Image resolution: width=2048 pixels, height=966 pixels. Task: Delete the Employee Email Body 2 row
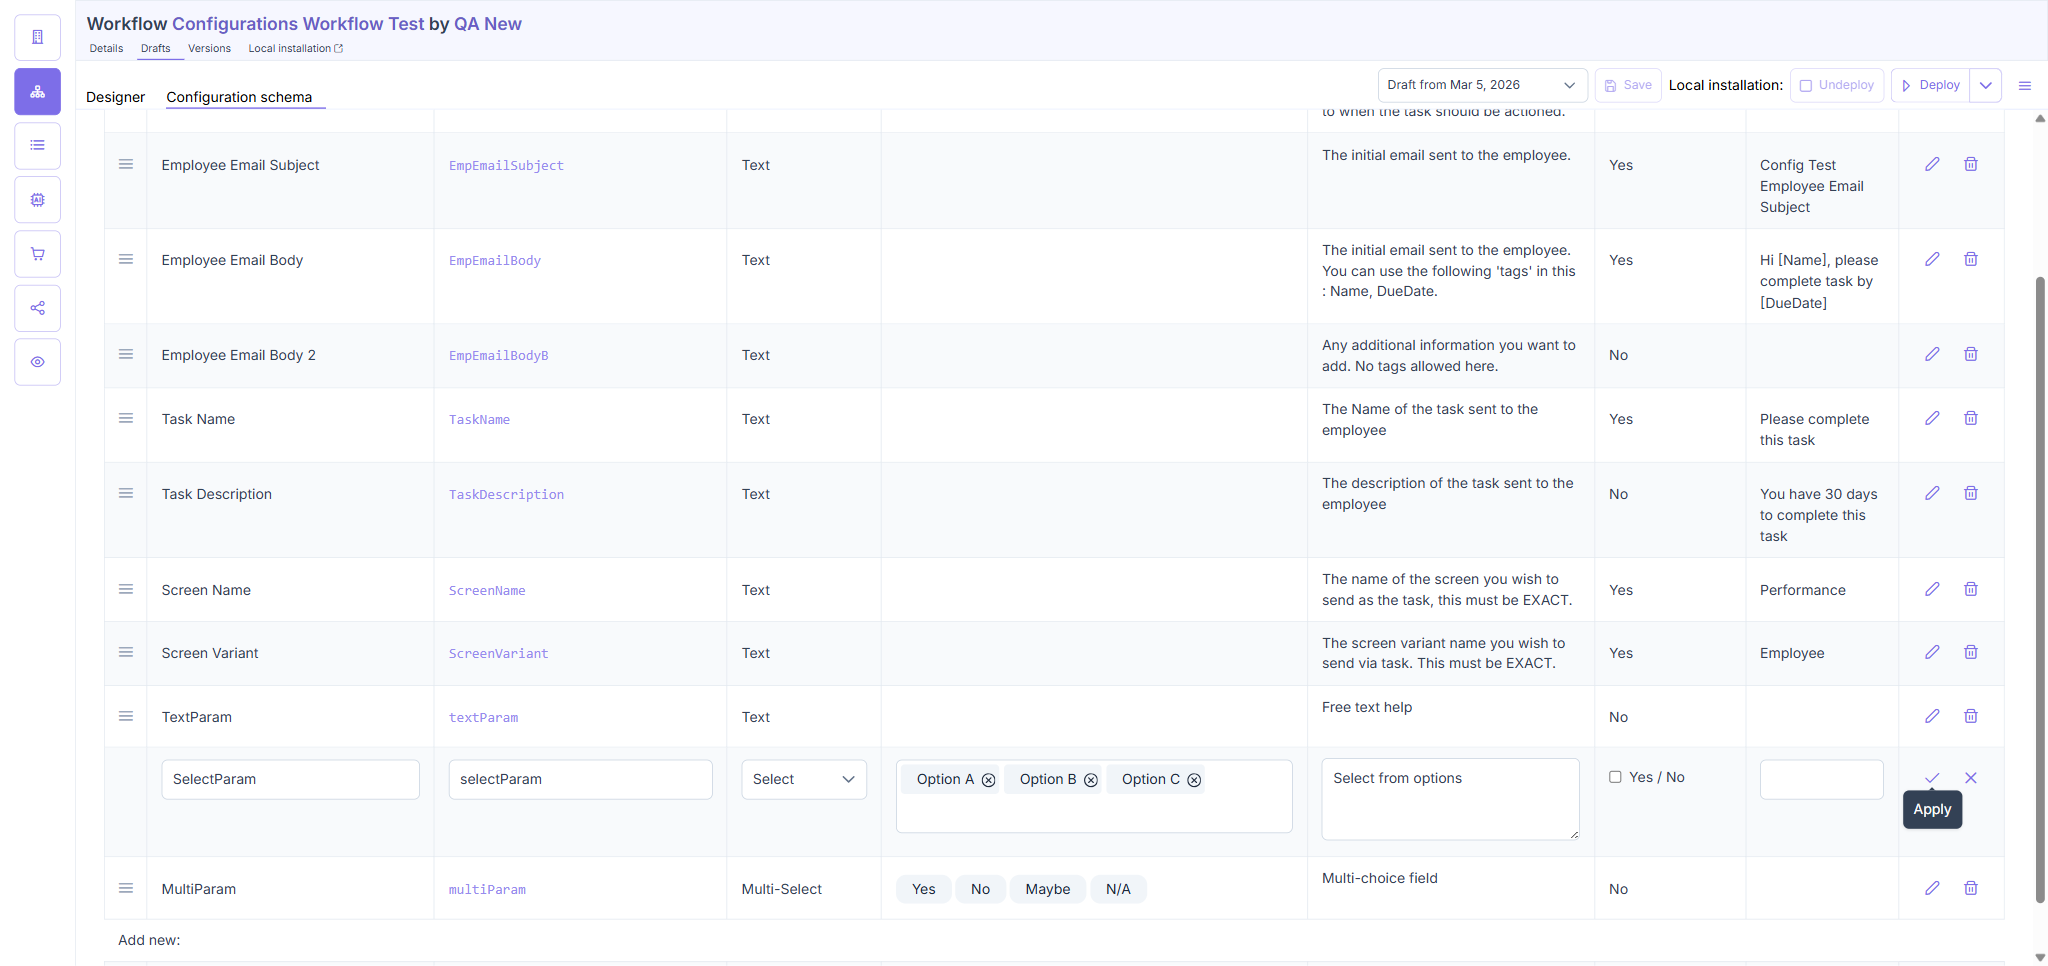pos(1970,354)
